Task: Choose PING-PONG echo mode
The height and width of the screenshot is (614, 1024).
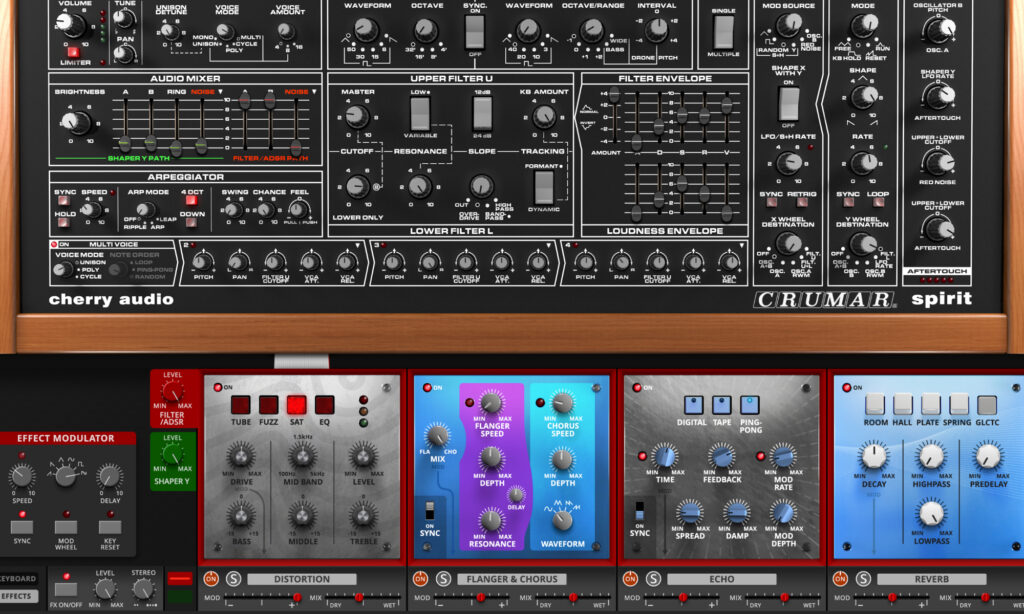Action: coord(750,405)
